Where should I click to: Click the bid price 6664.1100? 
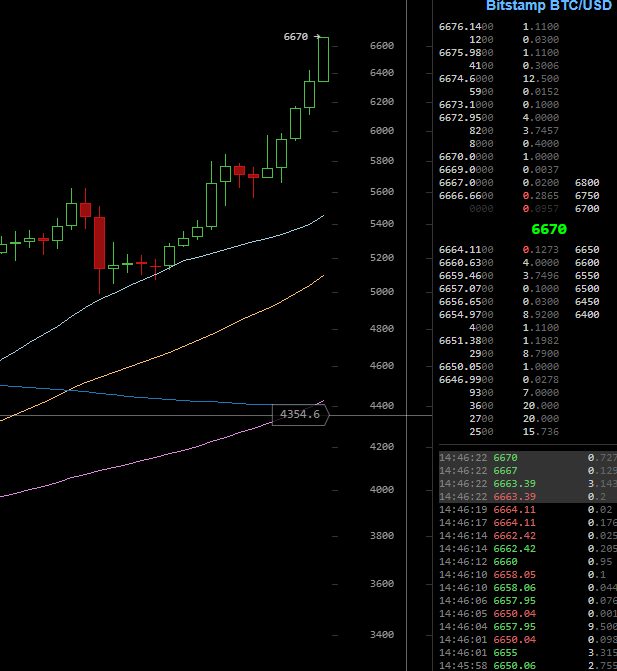pyautogui.click(x=466, y=249)
